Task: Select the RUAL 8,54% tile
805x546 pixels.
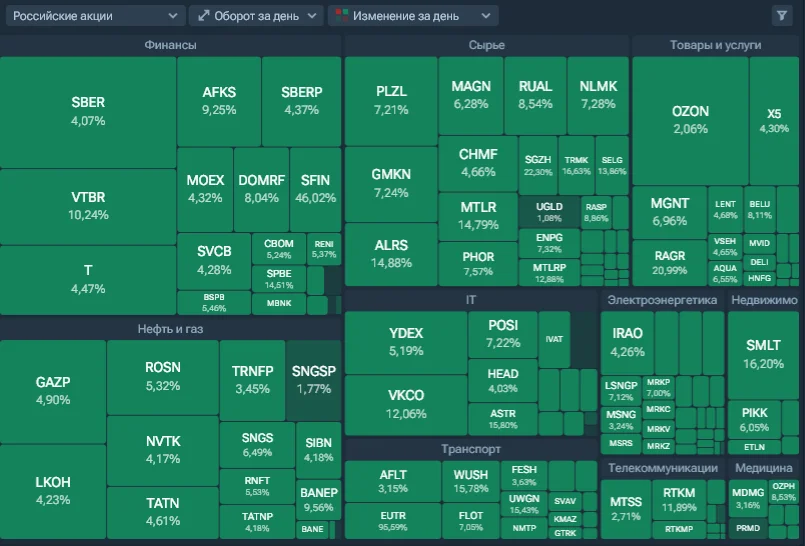Action: (x=535, y=95)
